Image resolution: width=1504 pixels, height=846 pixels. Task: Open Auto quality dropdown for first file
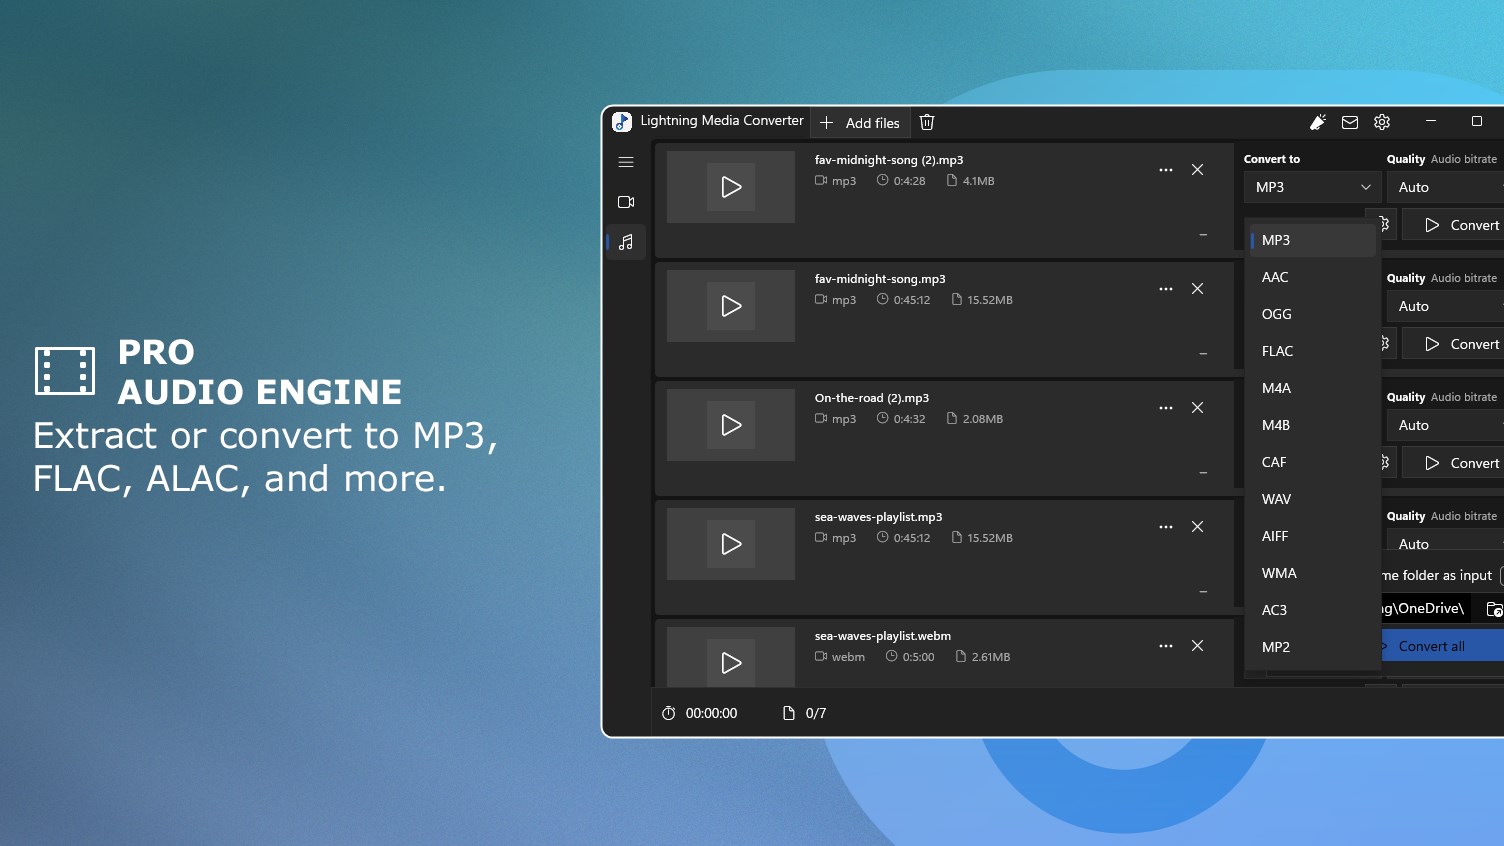click(1445, 187)
